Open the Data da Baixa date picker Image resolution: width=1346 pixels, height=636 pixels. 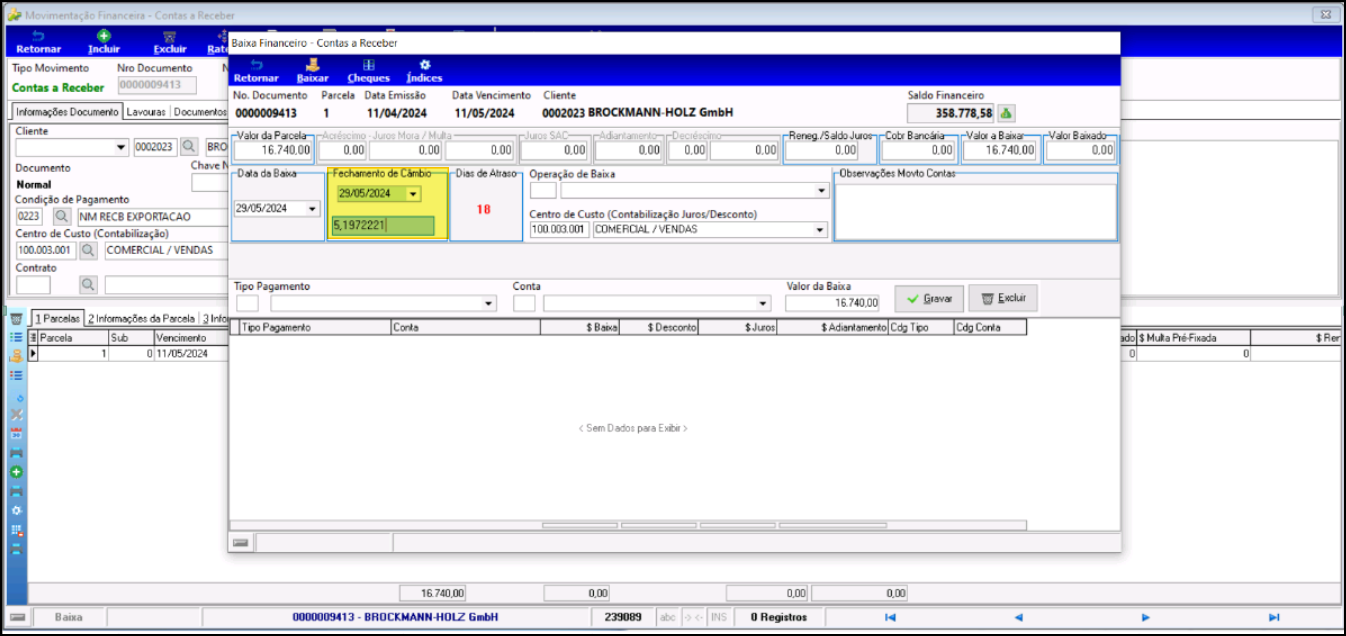click(313, 209)
